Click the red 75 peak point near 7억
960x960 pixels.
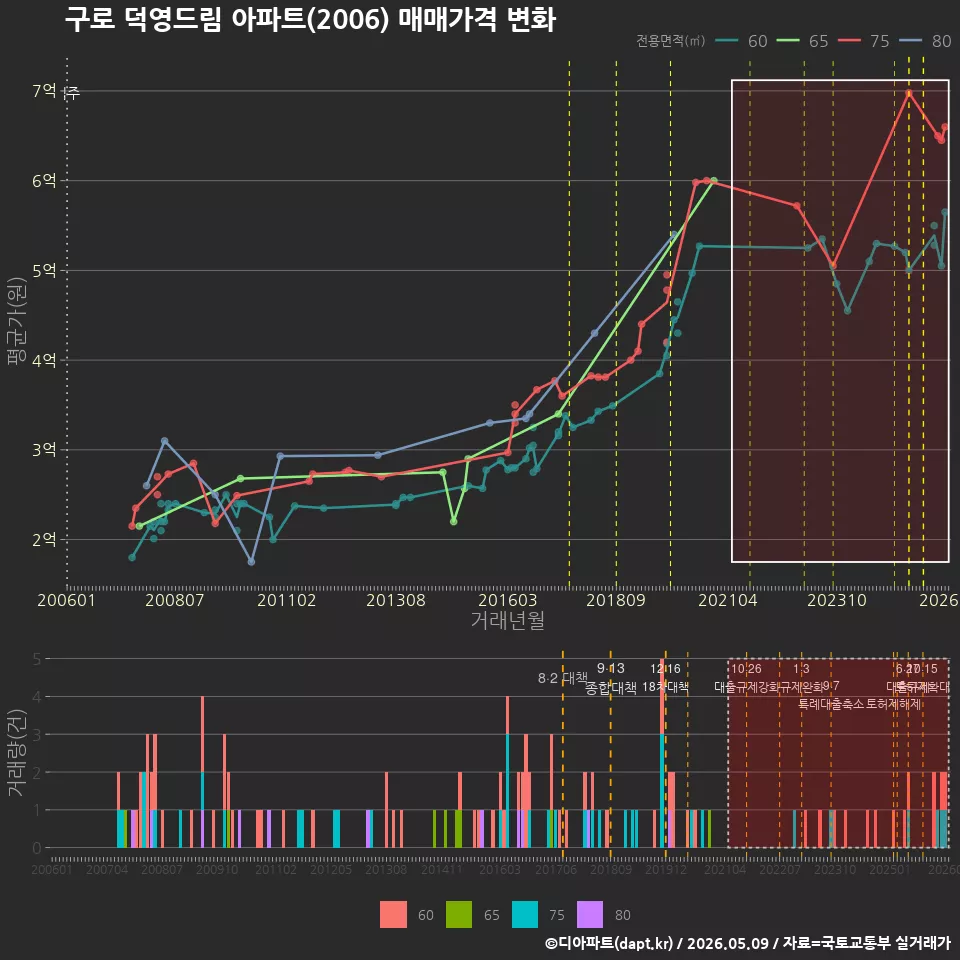pos(909,93)
